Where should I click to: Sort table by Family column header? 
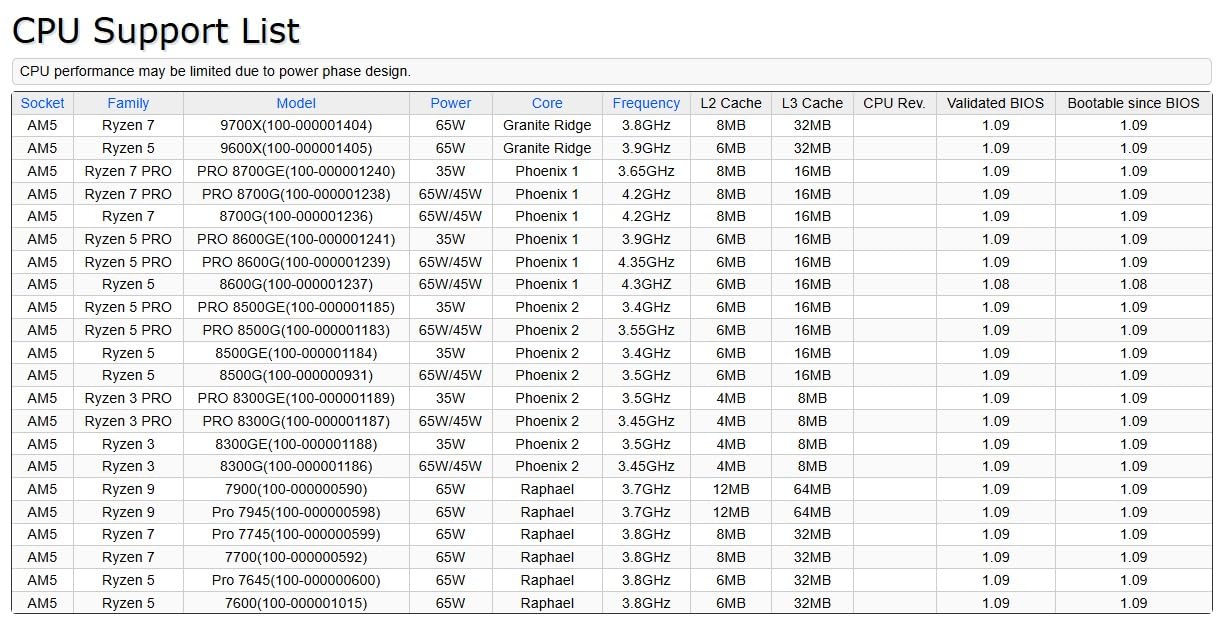pos(128,103)
